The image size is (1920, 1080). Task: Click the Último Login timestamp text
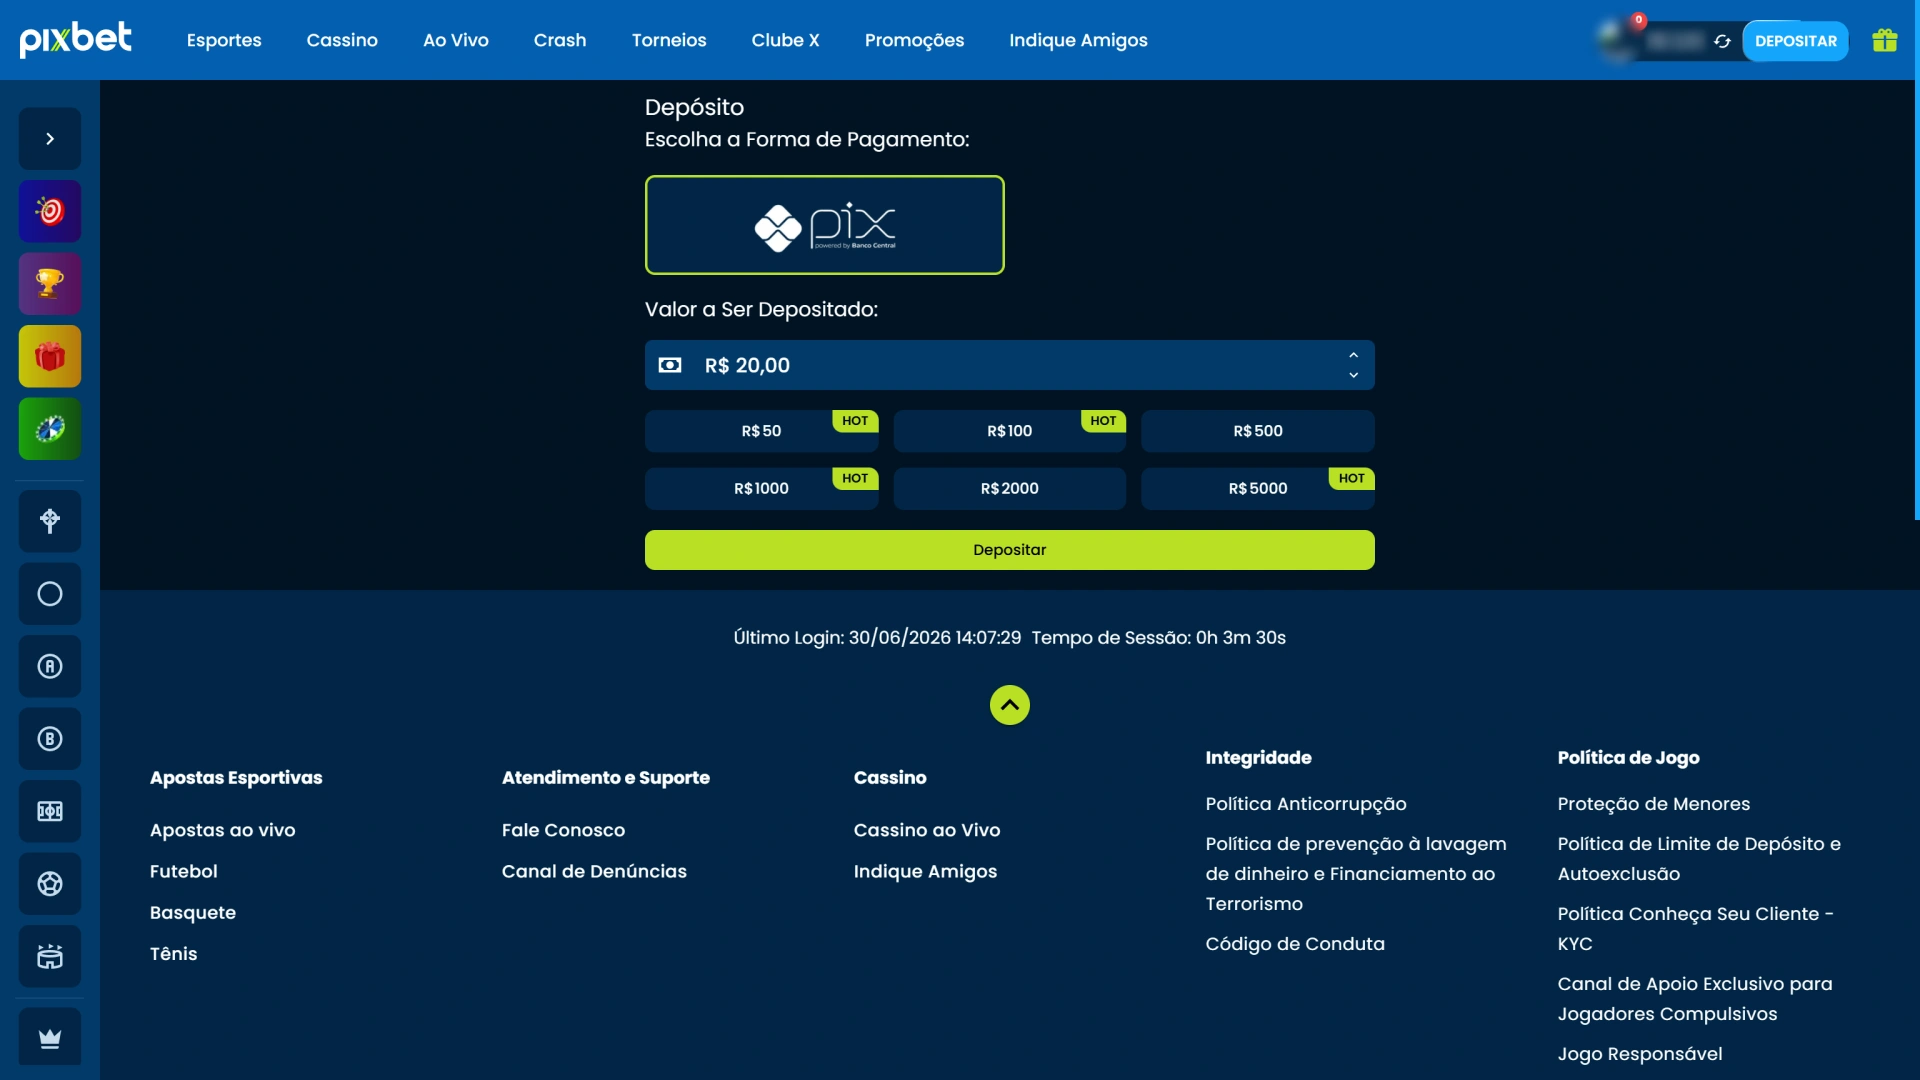(877, 637)
